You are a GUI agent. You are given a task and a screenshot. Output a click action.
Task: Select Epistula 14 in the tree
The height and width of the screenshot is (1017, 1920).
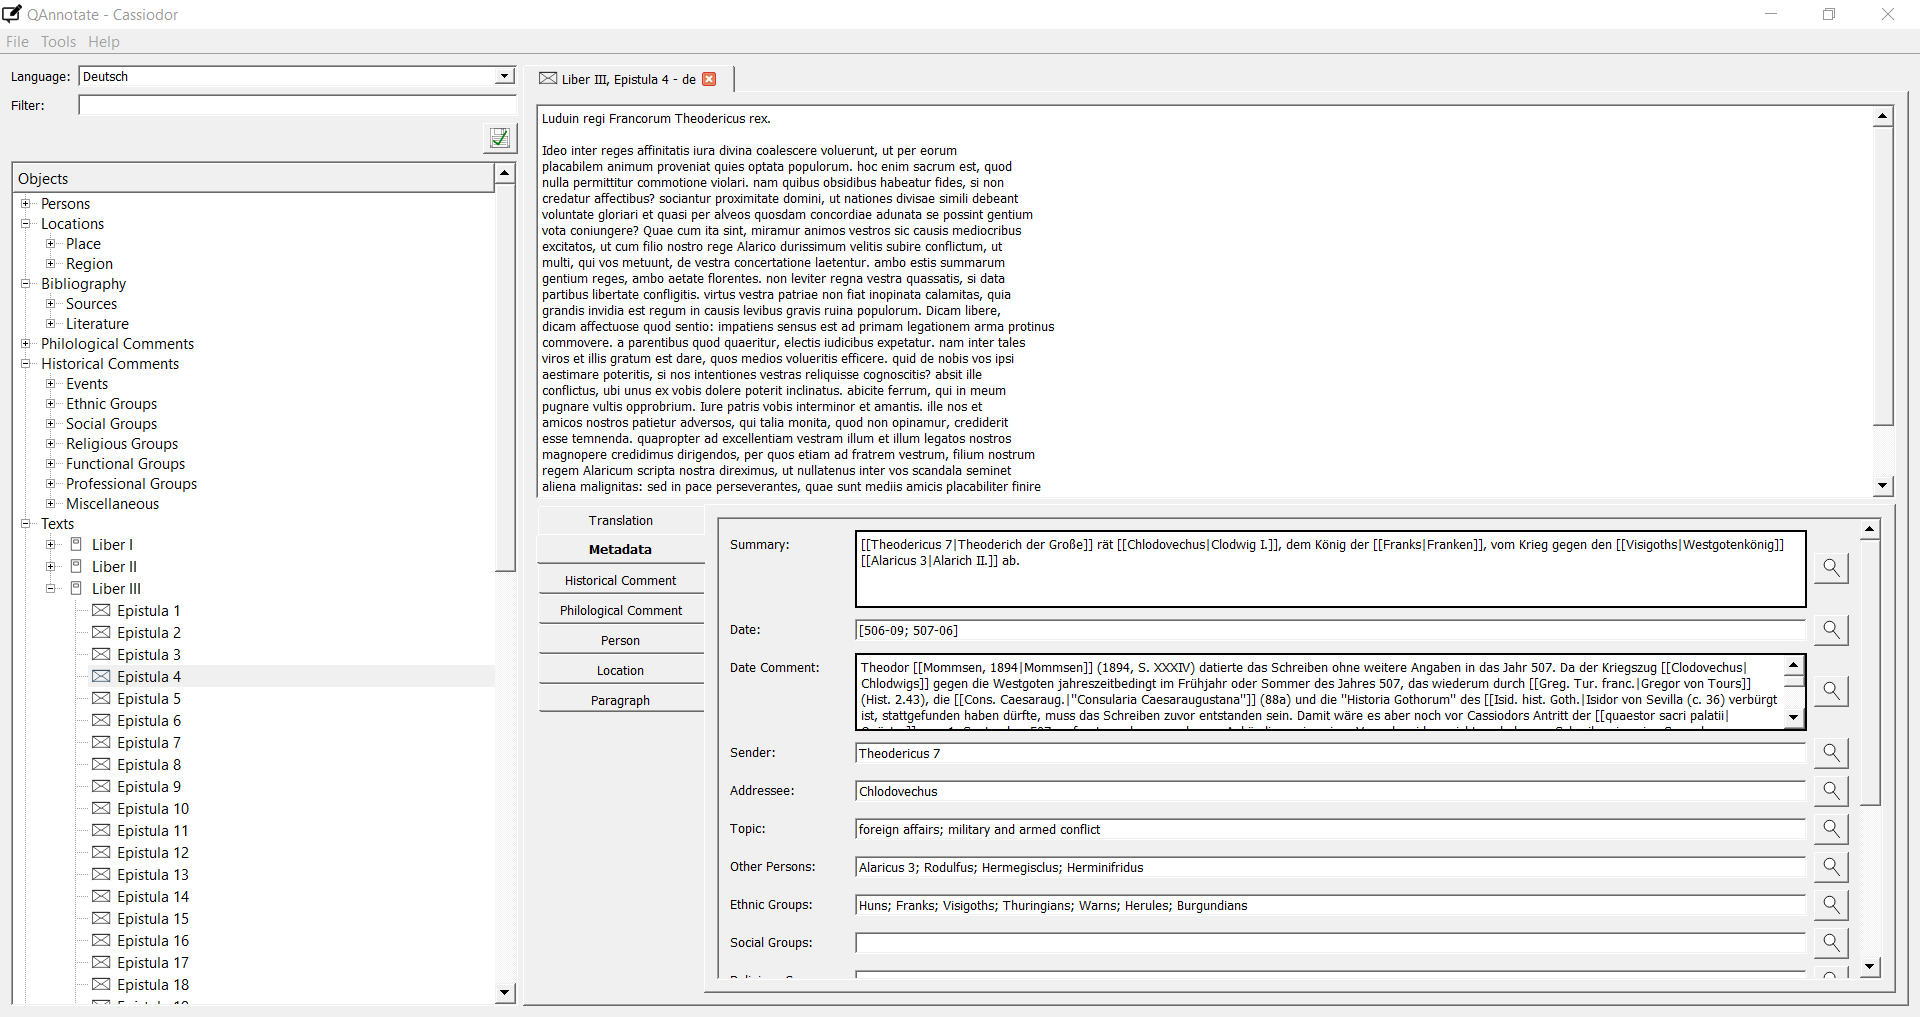click(153, 897)
